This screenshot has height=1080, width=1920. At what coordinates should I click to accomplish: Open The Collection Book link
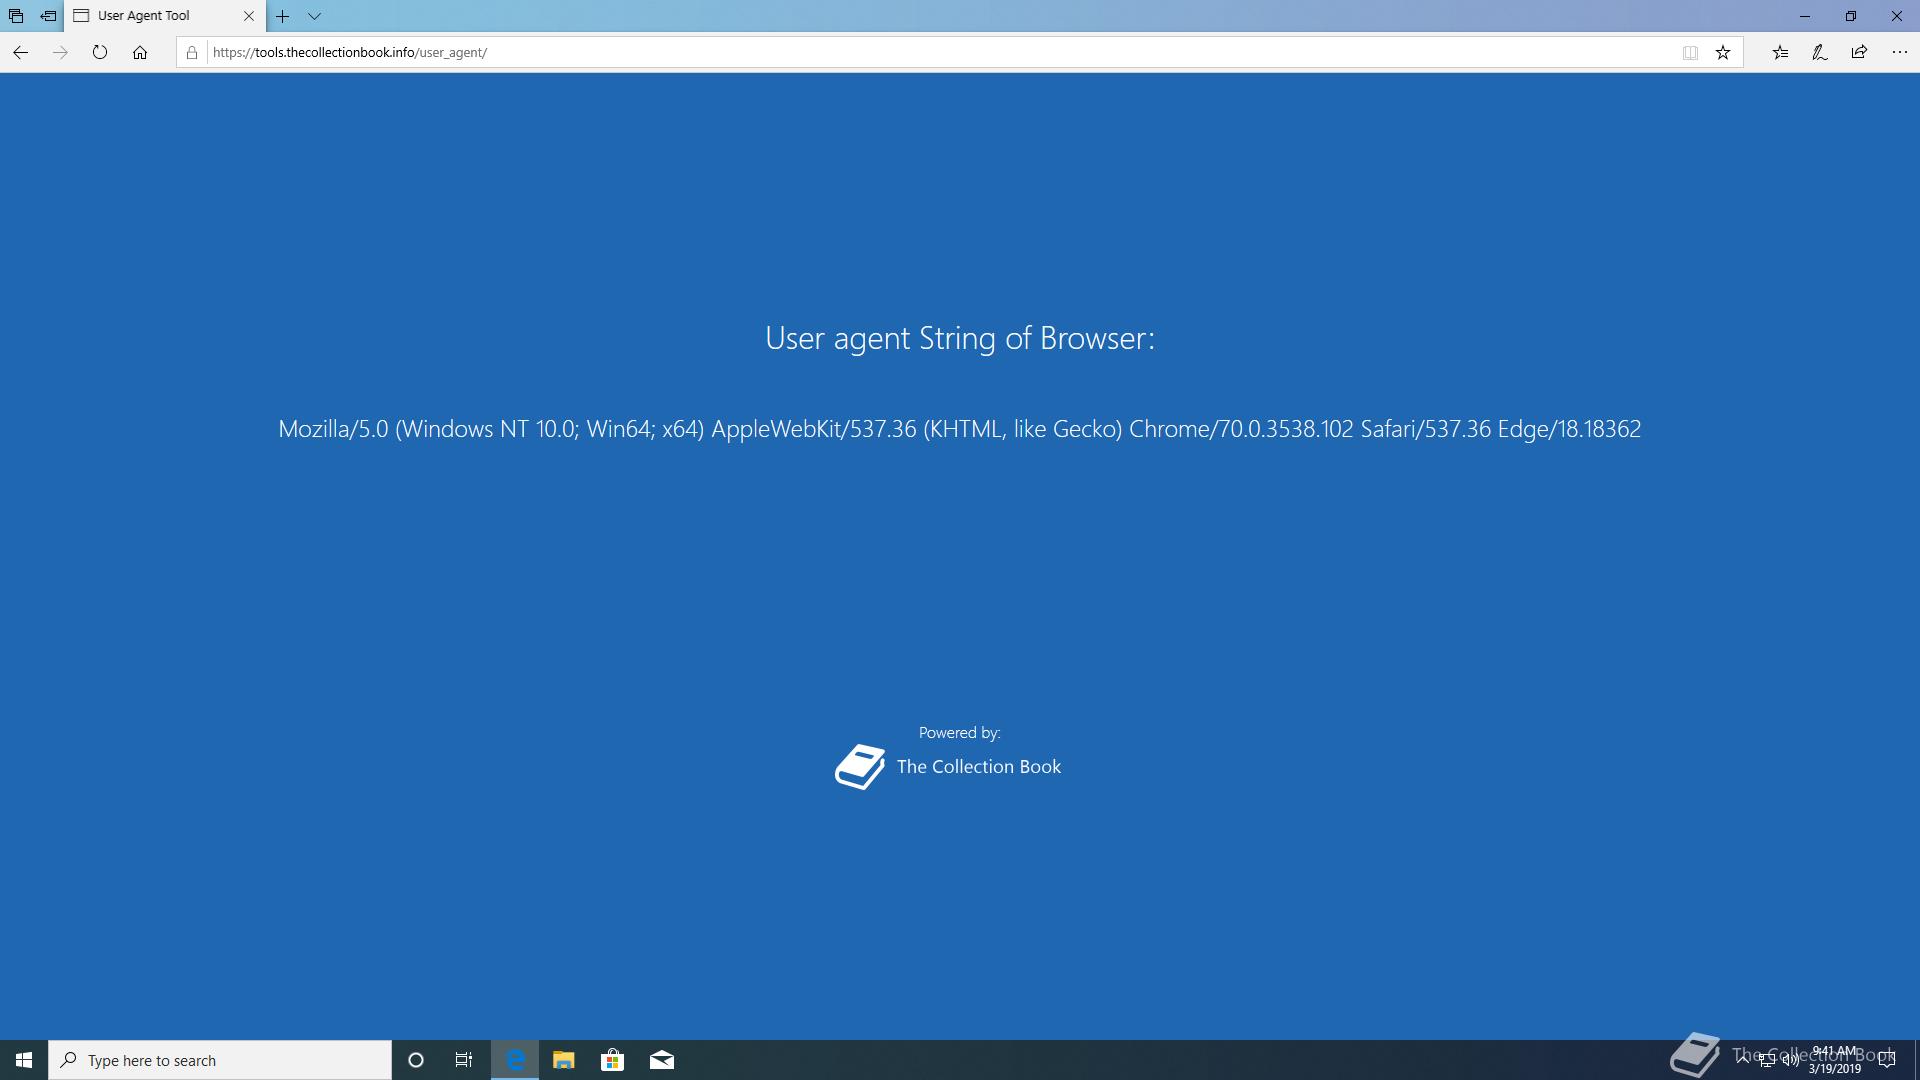point(977,767)
